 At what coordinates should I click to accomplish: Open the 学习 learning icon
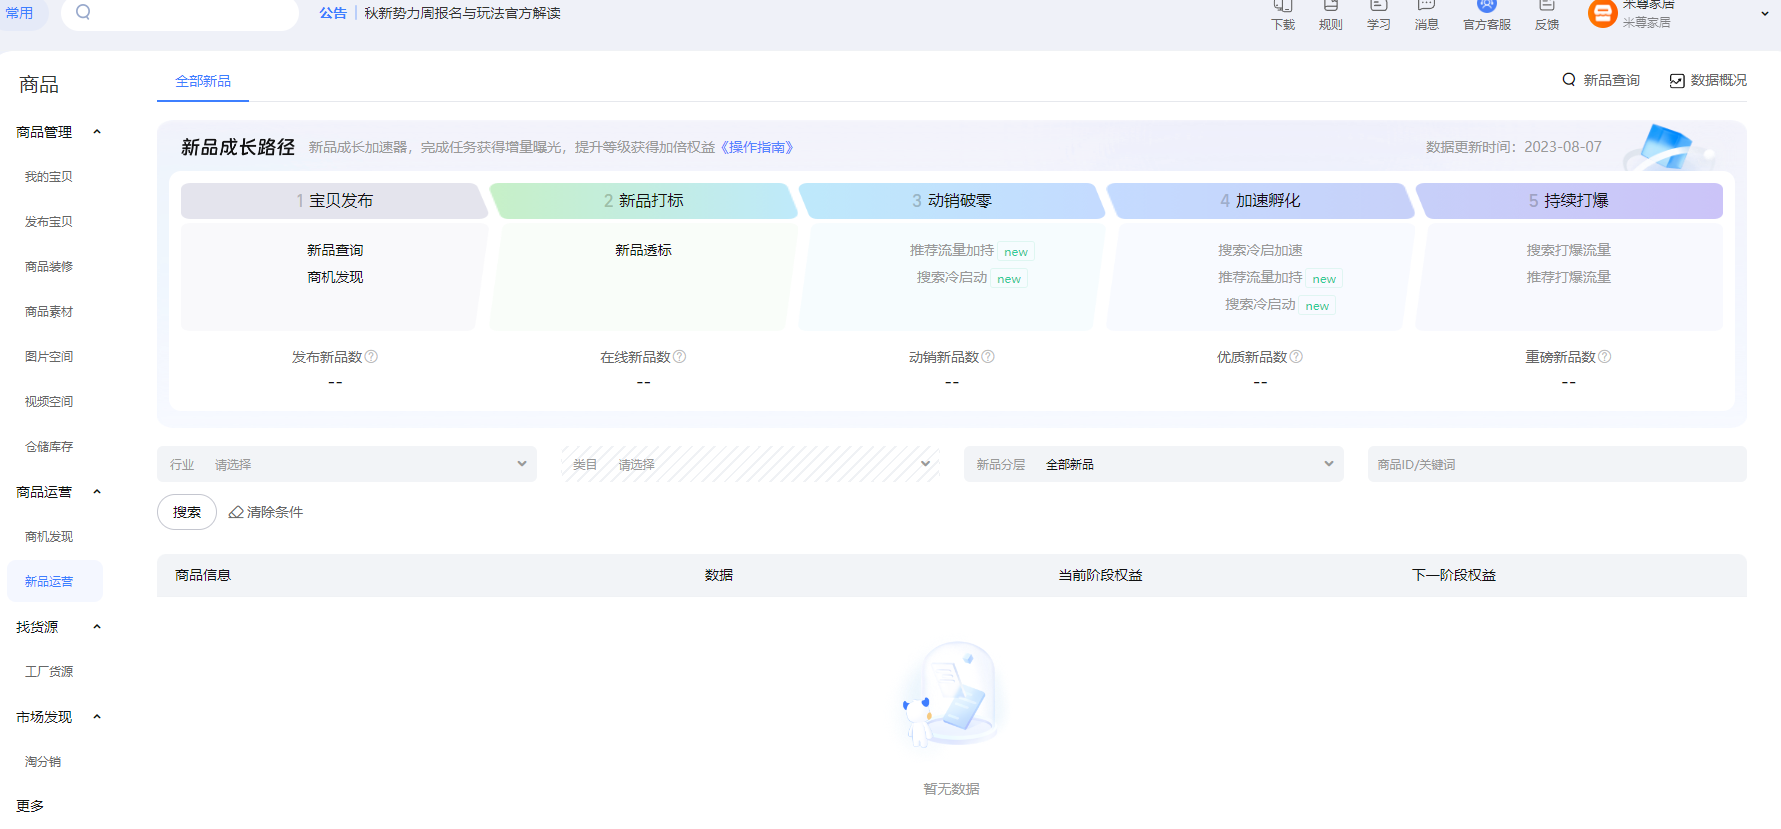coord(1379,8)
